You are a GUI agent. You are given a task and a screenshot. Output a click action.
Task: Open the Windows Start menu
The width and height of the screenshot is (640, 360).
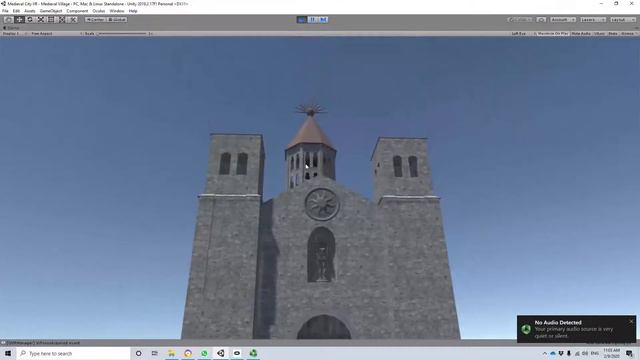(8, 353)
